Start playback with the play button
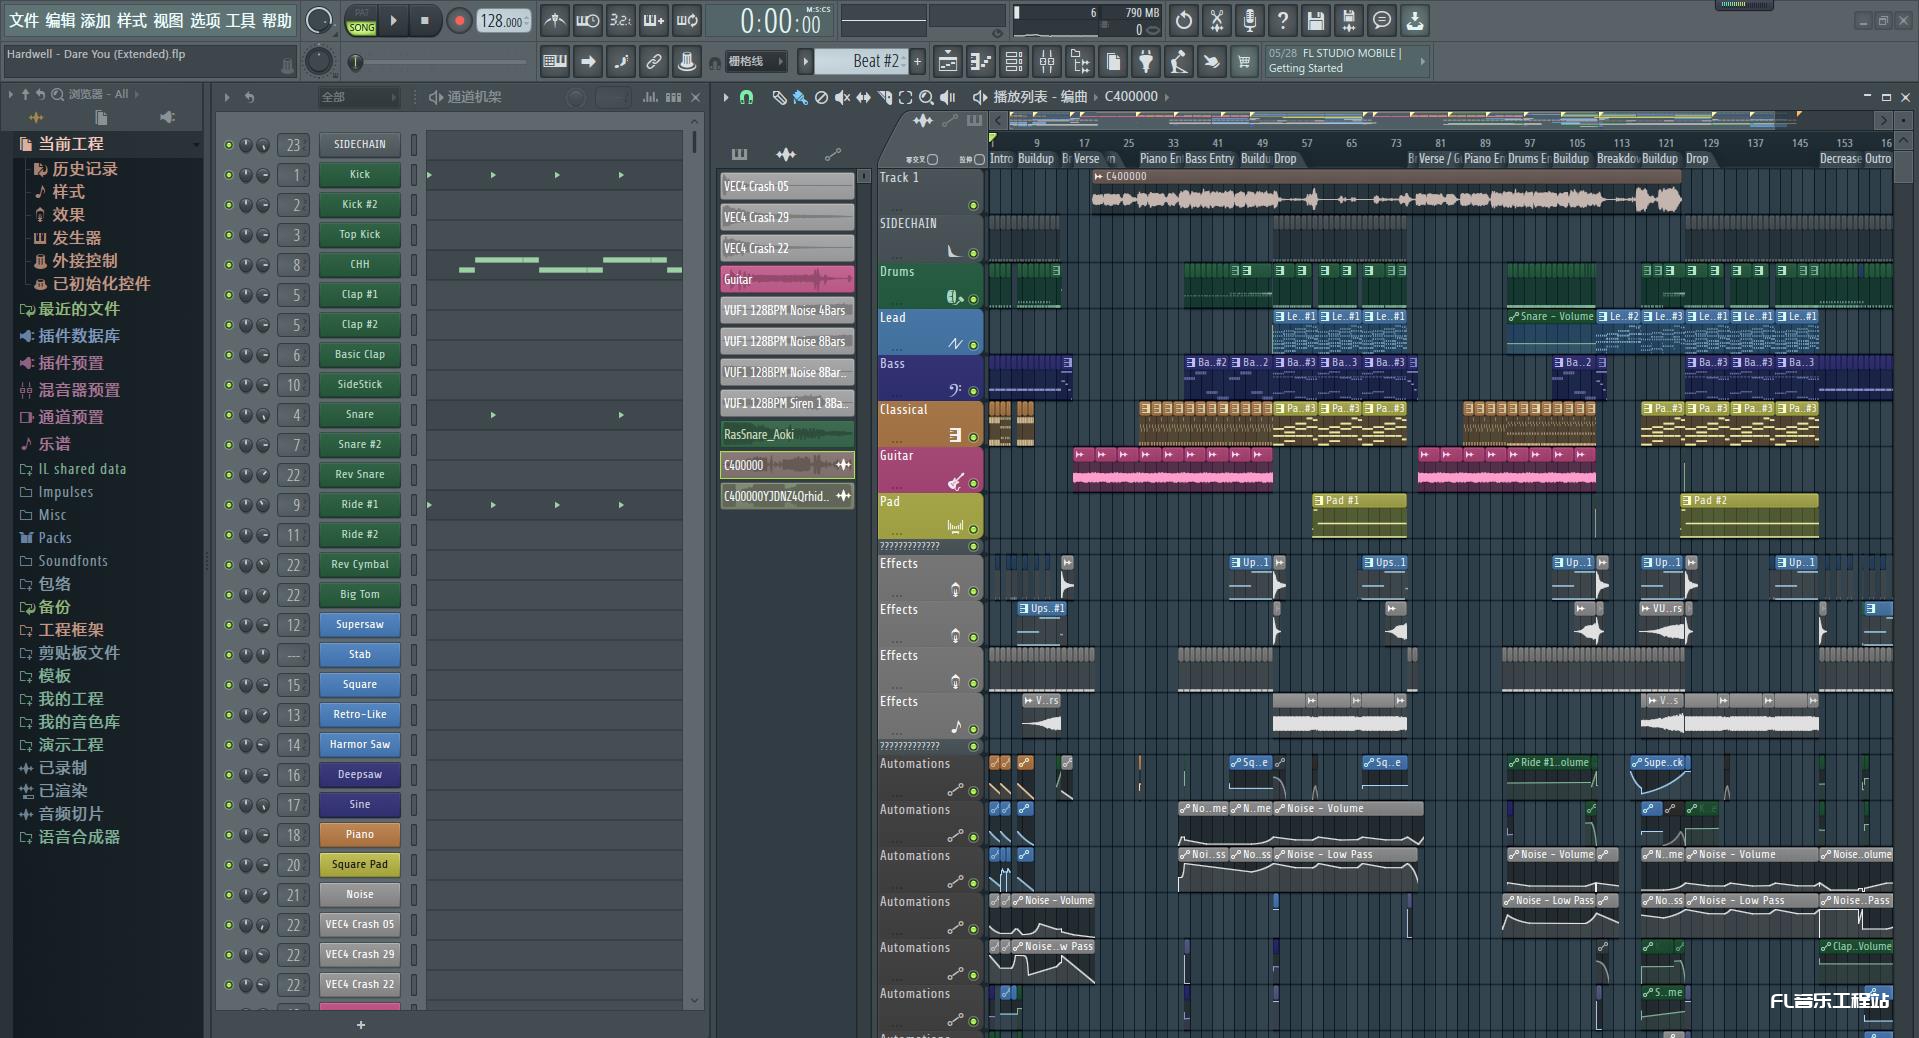The width and height of the screenshot is (1919, 1038). point(393,20)
